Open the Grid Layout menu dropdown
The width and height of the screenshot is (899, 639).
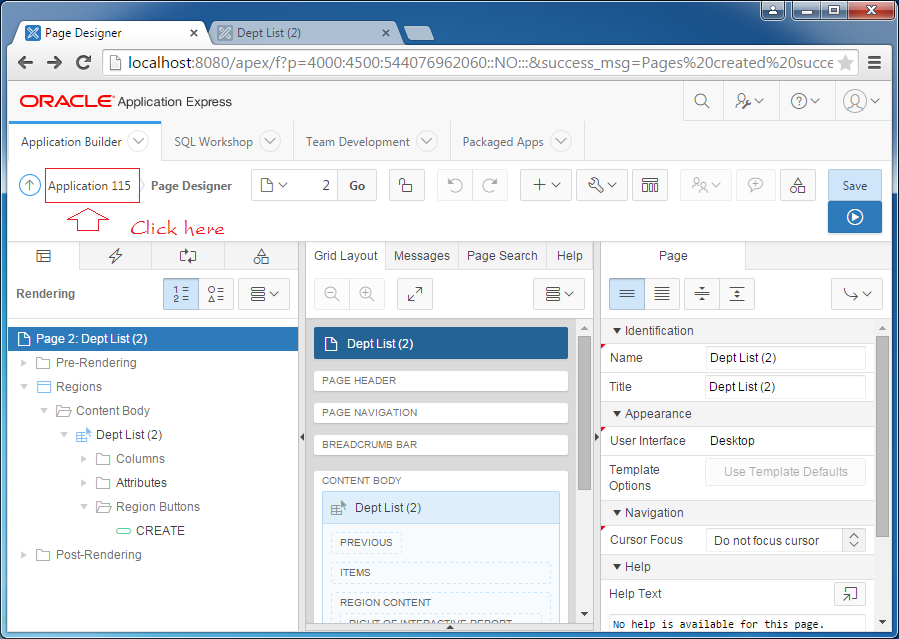coord(559,294)
